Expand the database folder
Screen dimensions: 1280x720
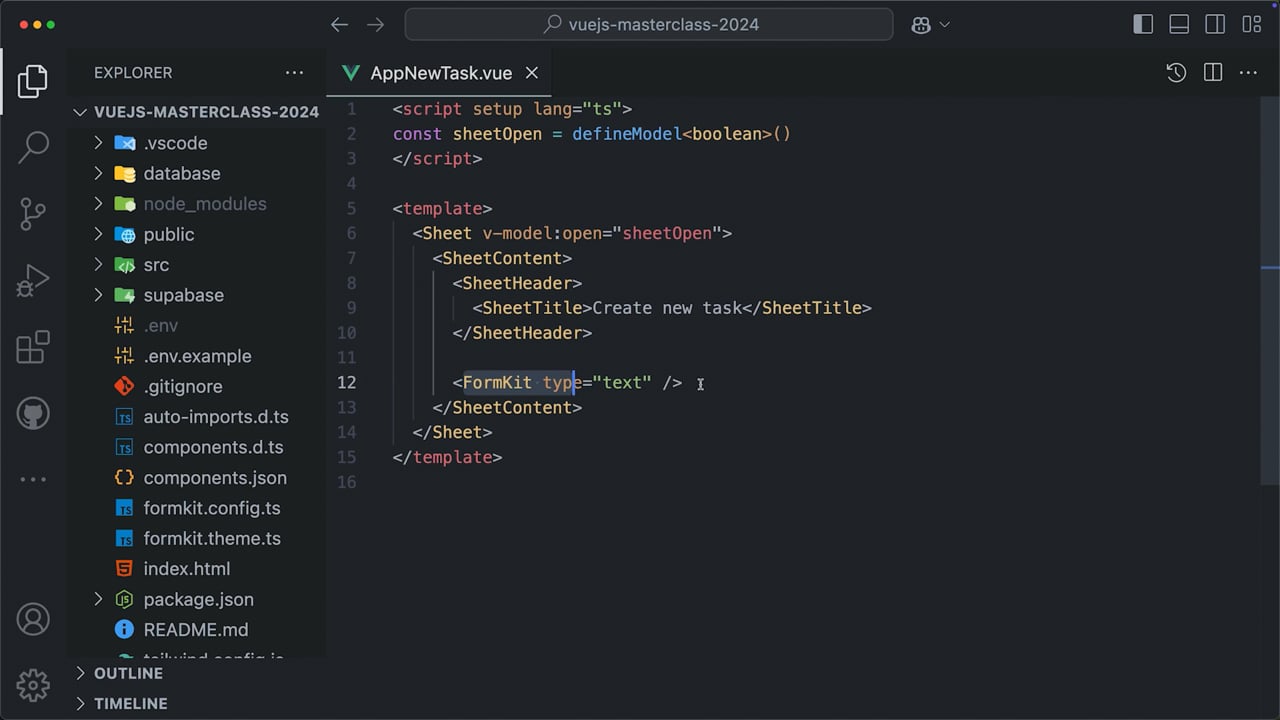coord(98,173)
